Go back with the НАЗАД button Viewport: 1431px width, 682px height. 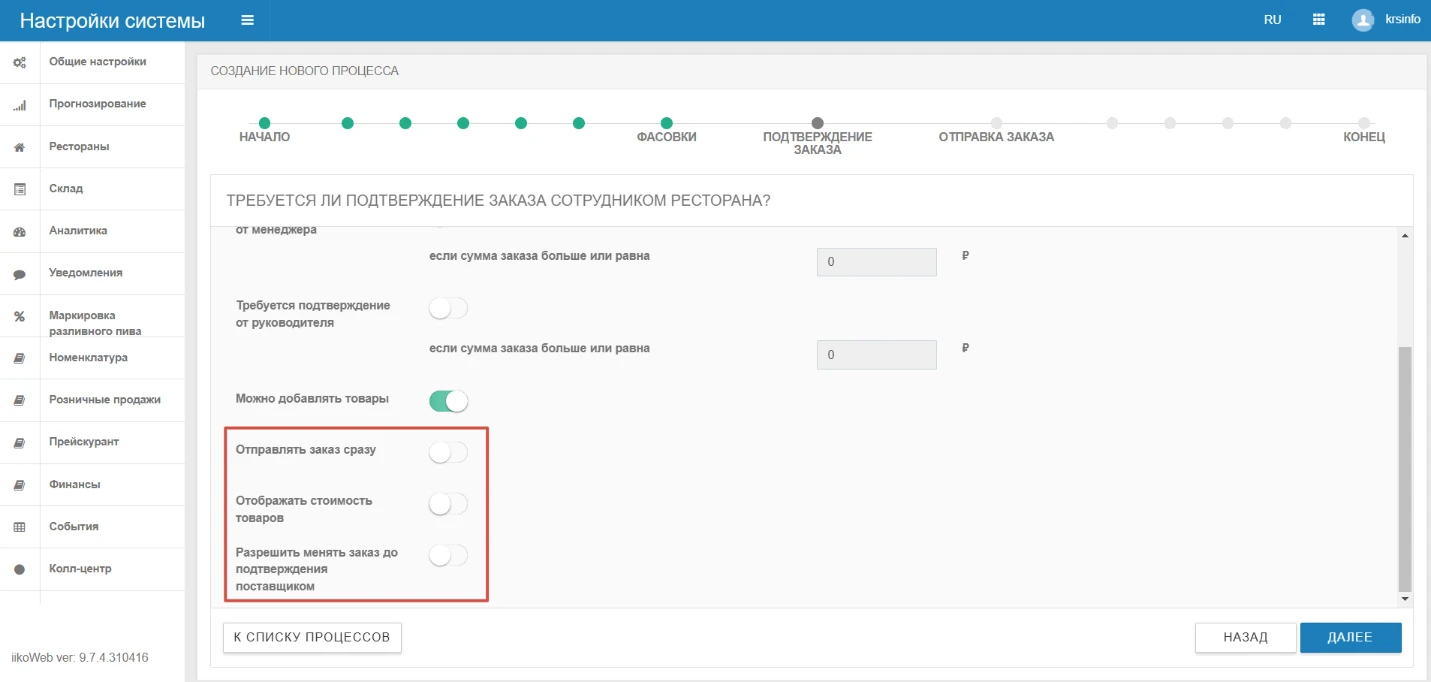click(x=1245, y=637)
